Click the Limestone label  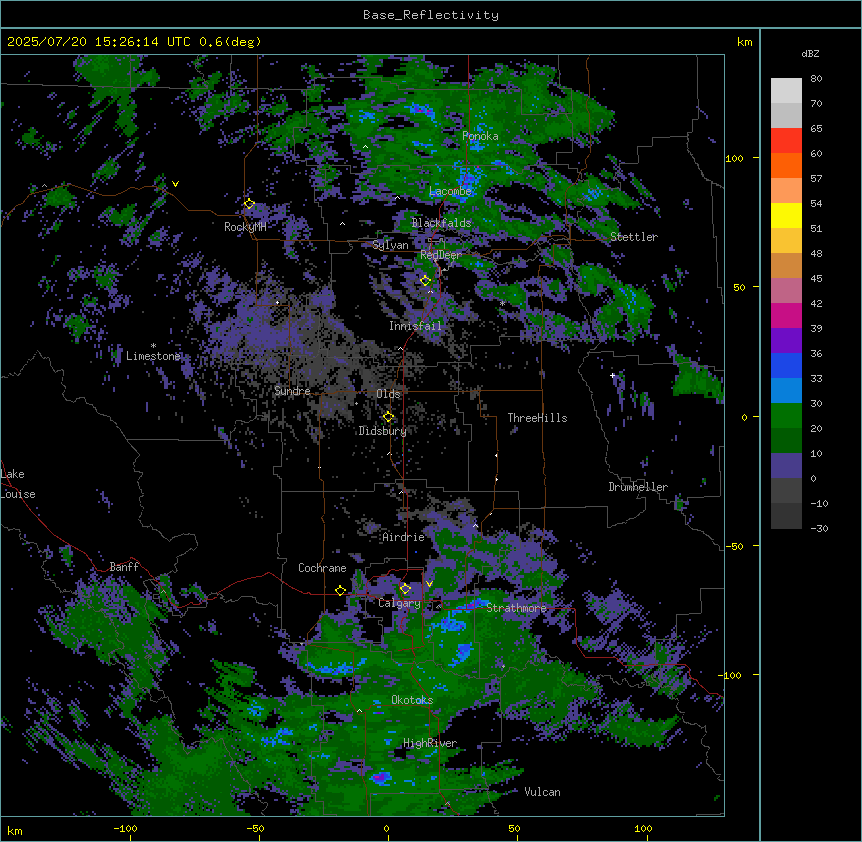point(153,356)
